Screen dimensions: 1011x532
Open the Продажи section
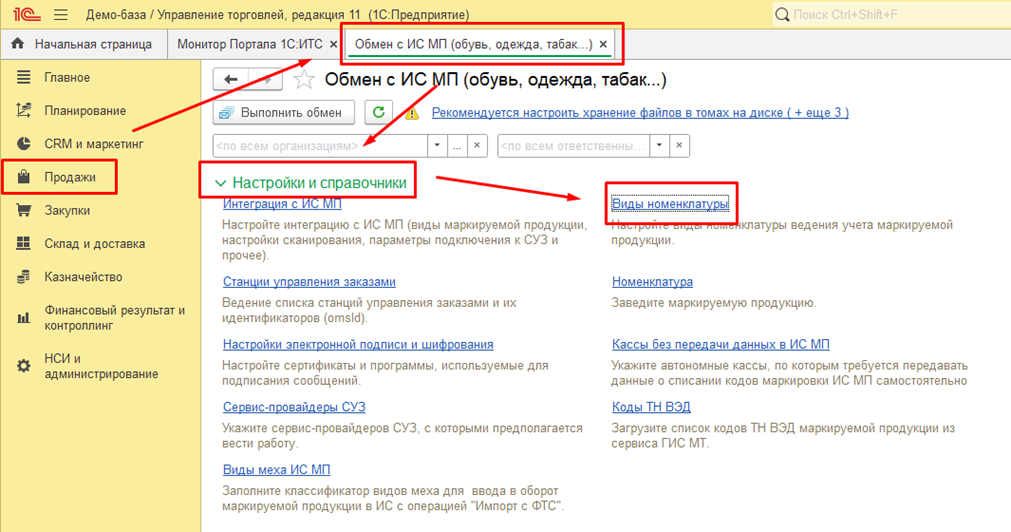(70, 177)
